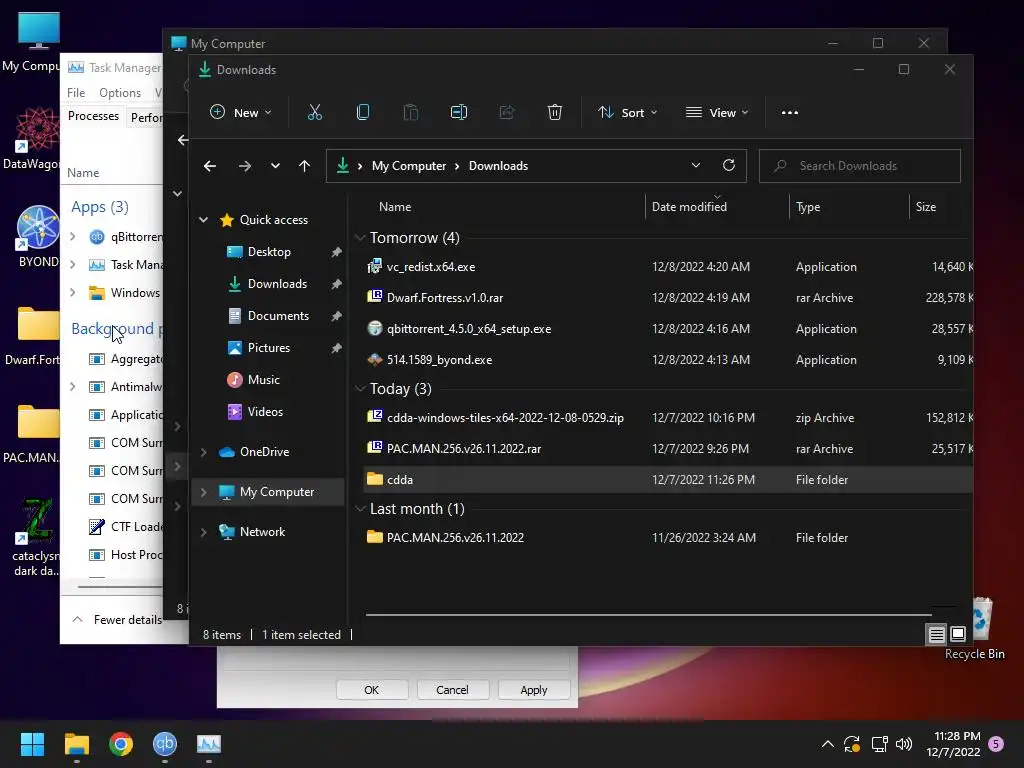Select Pictures in Quick access
1024x768 pixels.
pos(268,347)
